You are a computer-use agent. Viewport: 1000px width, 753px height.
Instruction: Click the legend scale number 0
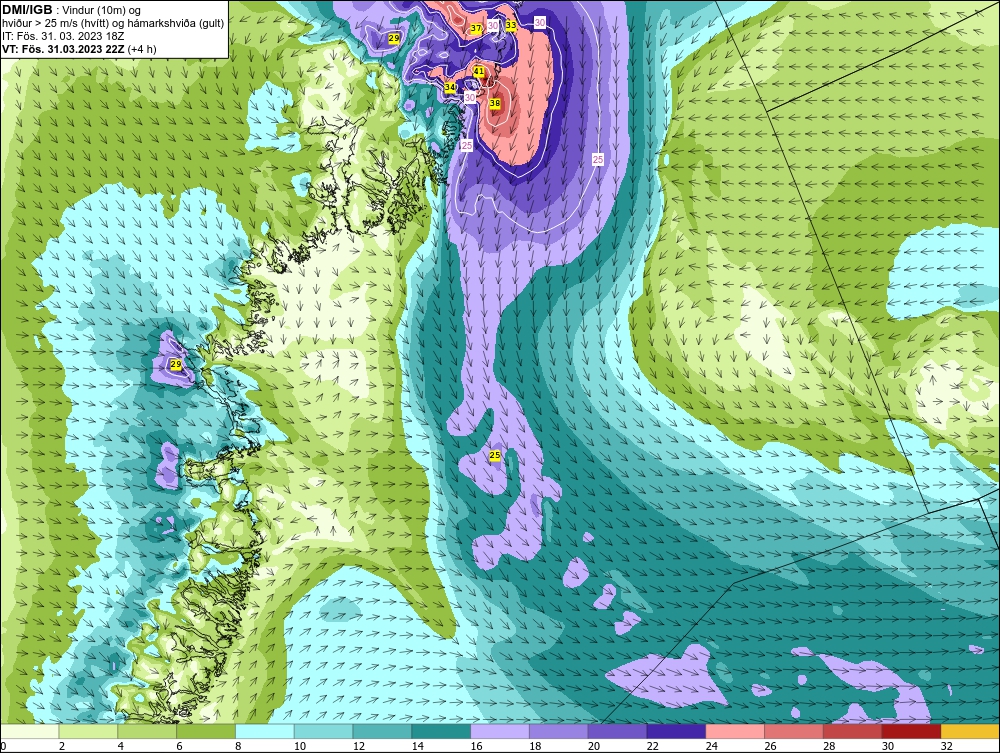click(x=3, y=746)
